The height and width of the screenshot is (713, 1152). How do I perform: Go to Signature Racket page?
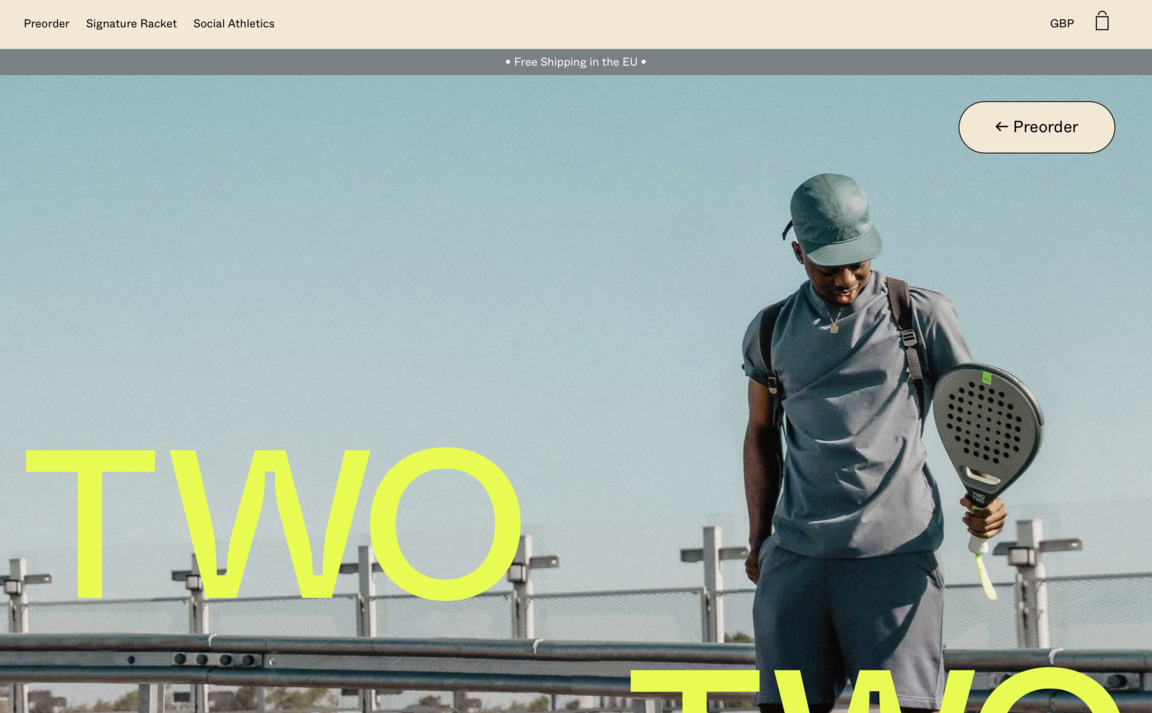(131, 23)
